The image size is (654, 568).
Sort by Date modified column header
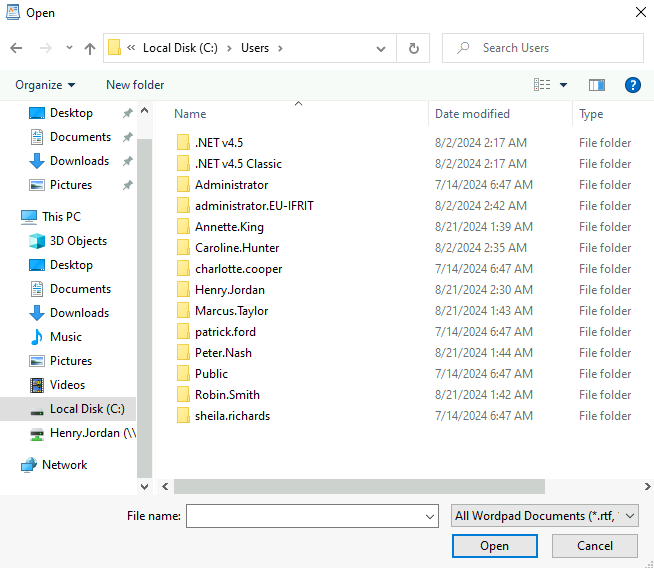tap(472, 114)
